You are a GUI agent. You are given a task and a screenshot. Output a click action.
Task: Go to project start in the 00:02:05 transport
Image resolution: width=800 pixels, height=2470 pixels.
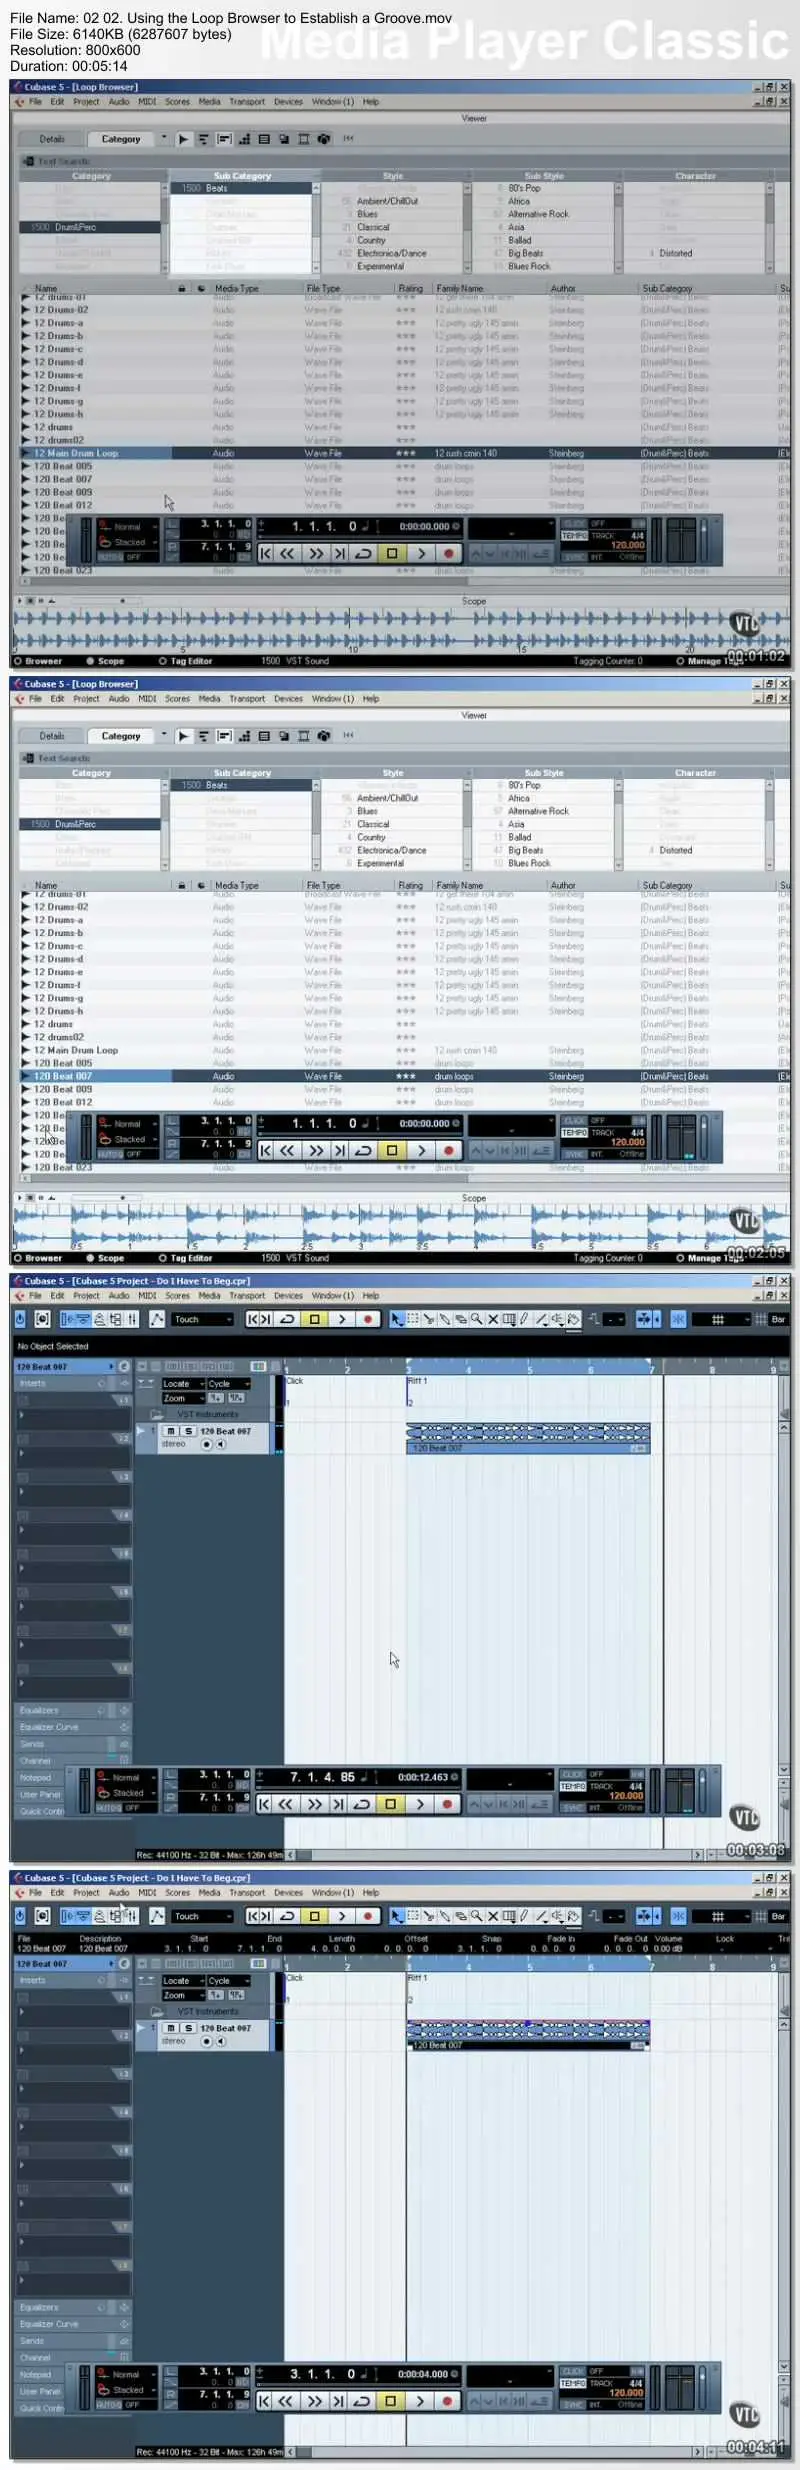[266, 1150]
